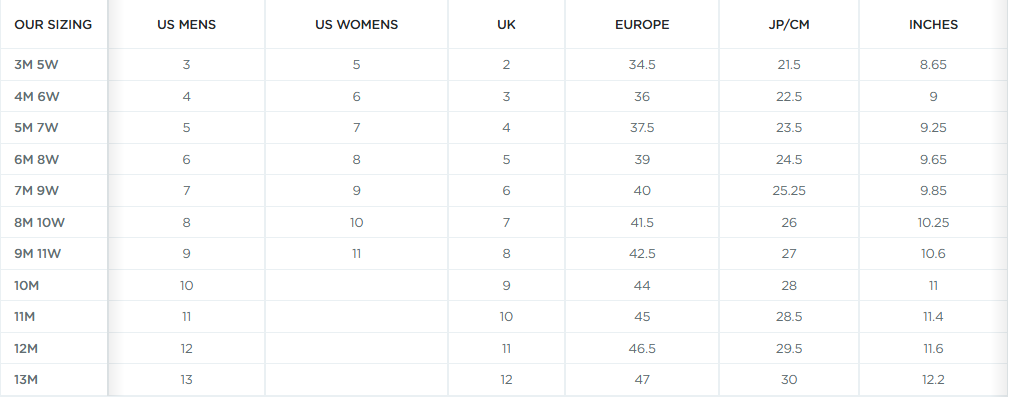Screen dimensions: 1009x397
Task: Click the OUR SIZING column header
Action: pyautogui.click(x=53, y=25)
